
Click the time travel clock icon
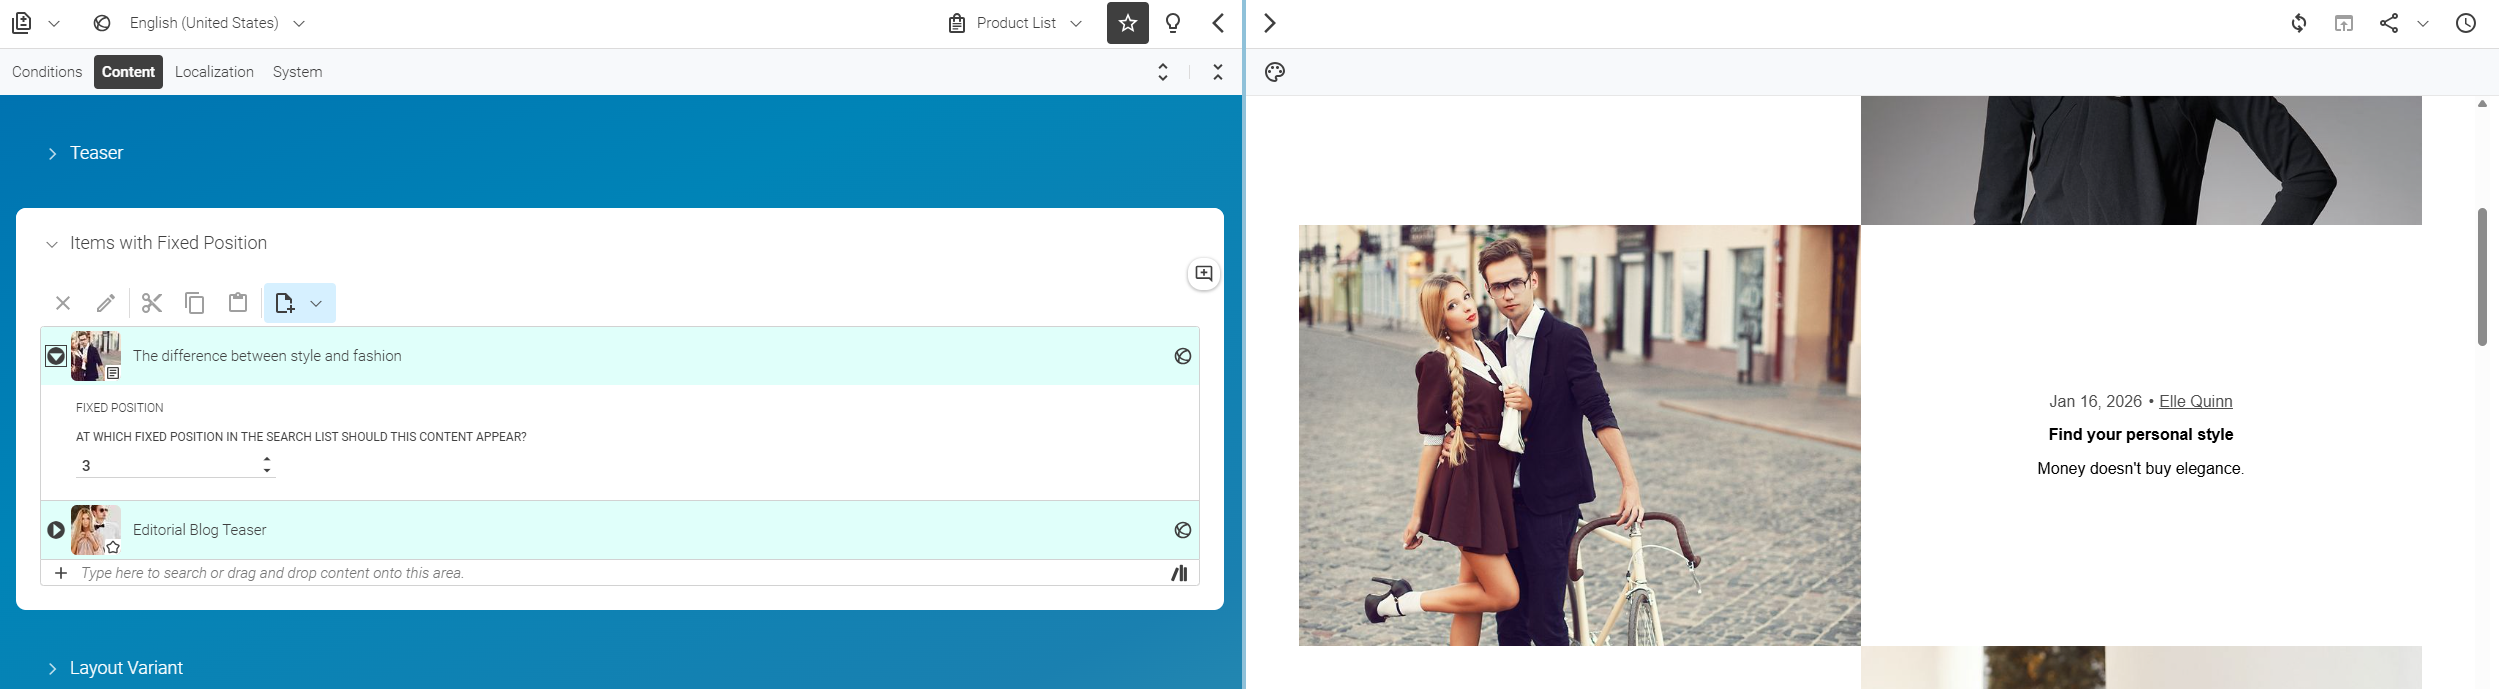2466,23
